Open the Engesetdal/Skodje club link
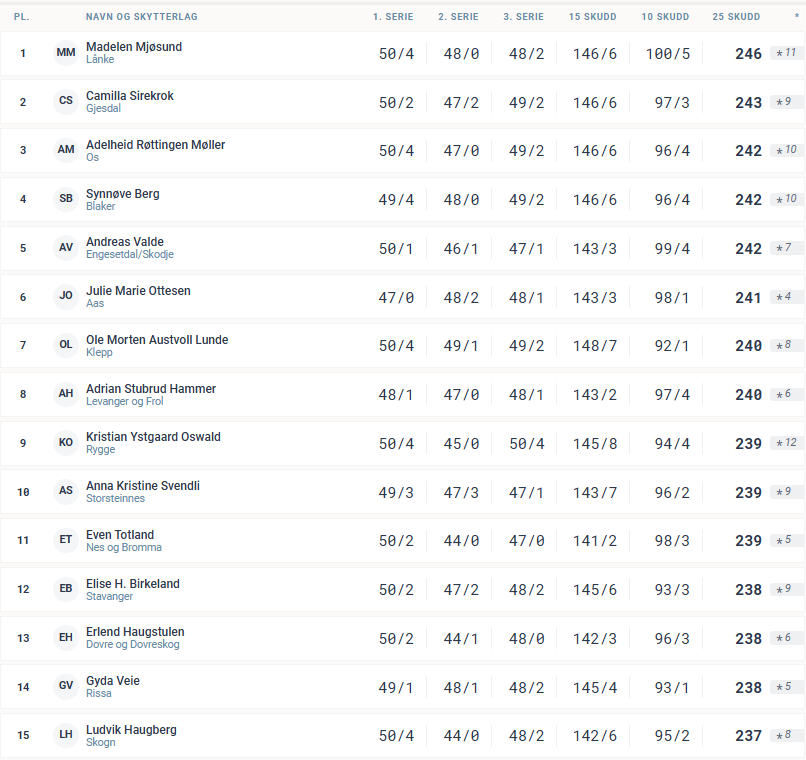 (130, 255)
